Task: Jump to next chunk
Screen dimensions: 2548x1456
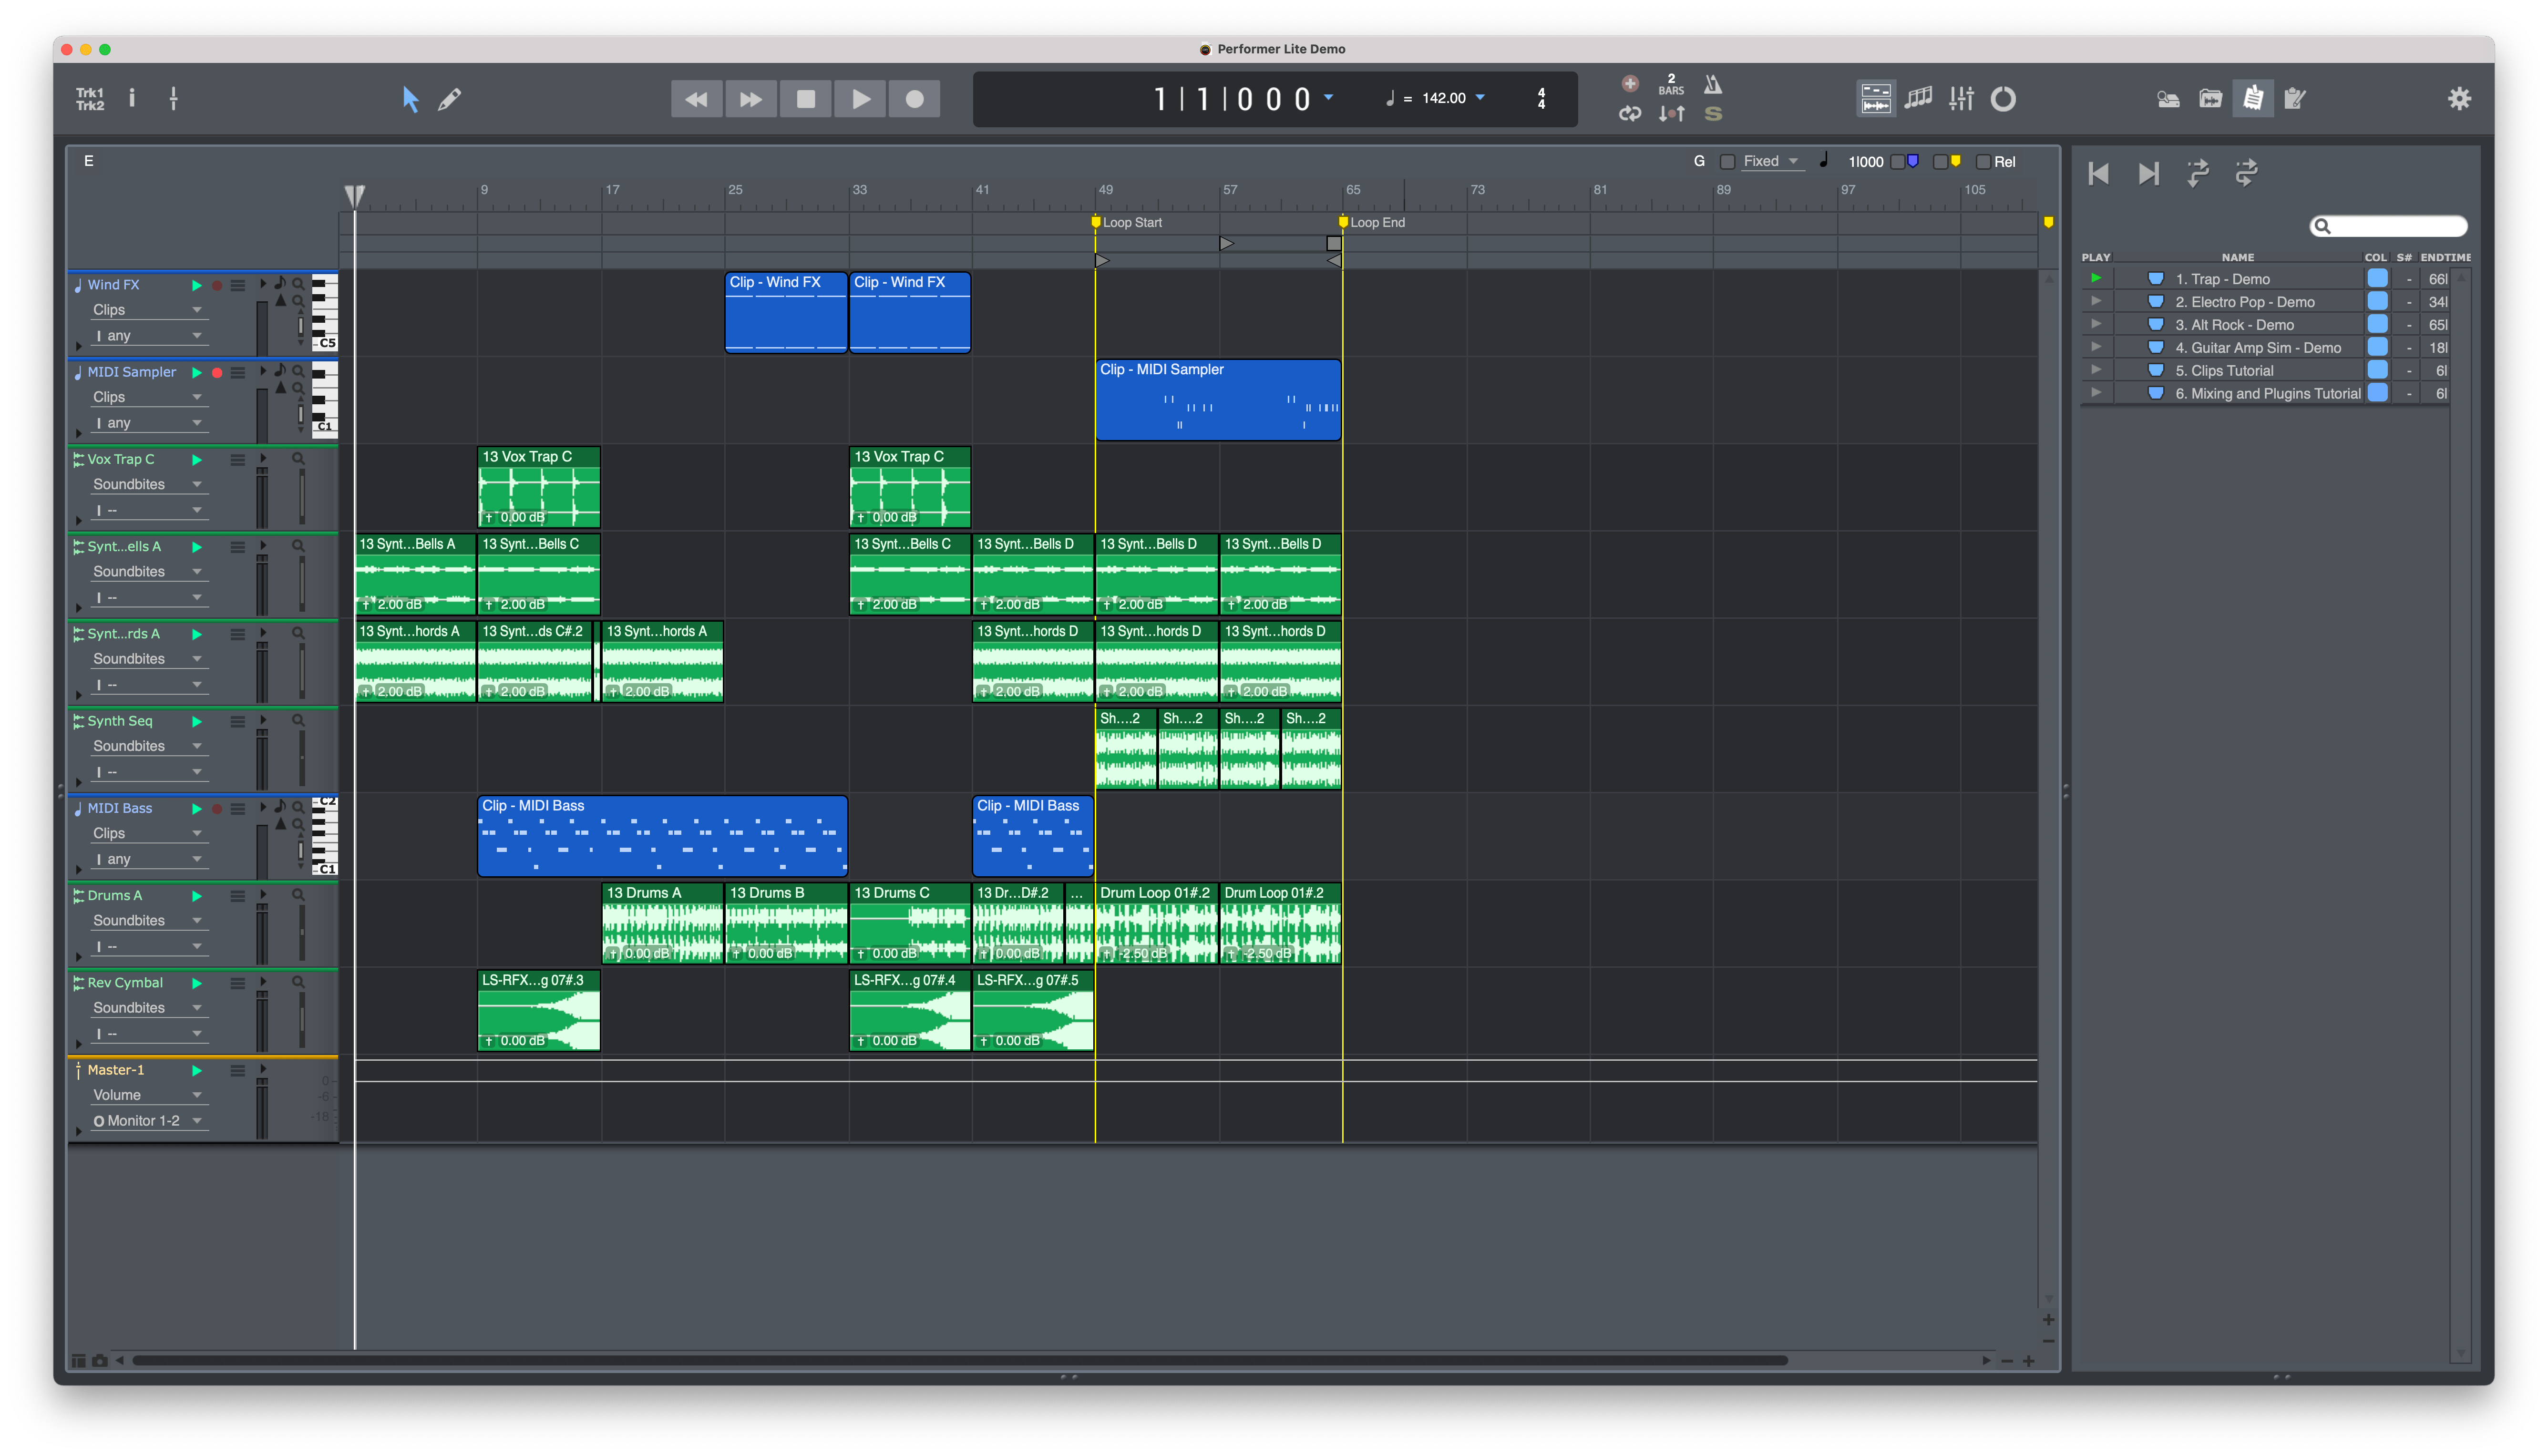Action: pyautogui.click(x=2148, y=174)
